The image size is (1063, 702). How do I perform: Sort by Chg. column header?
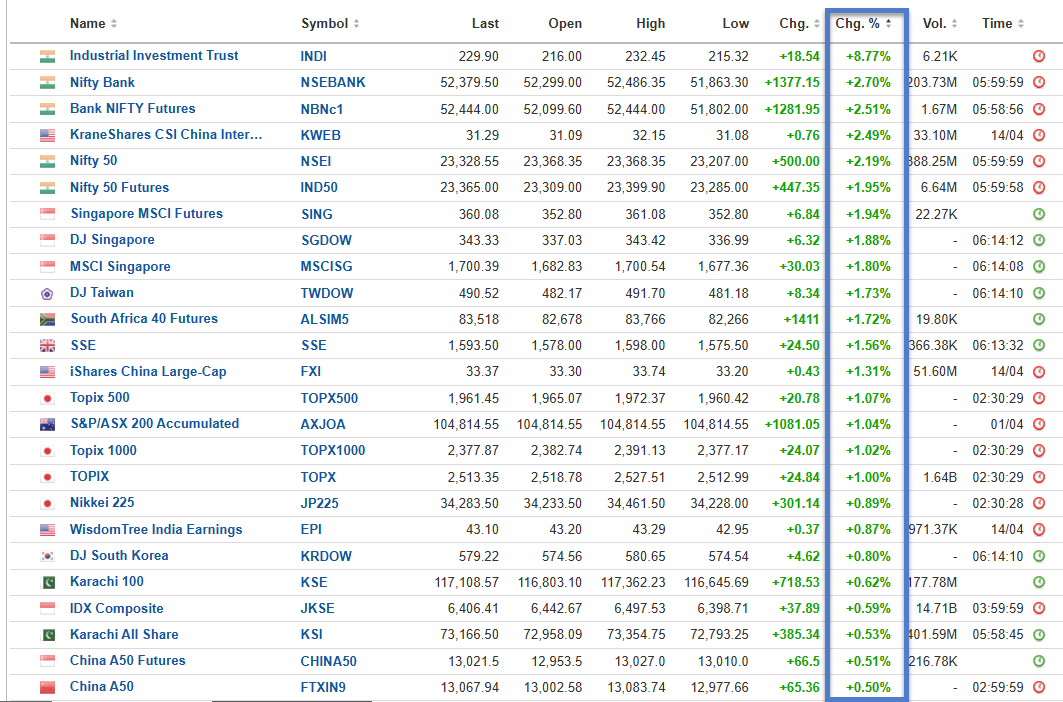click(x=799, y=24)
